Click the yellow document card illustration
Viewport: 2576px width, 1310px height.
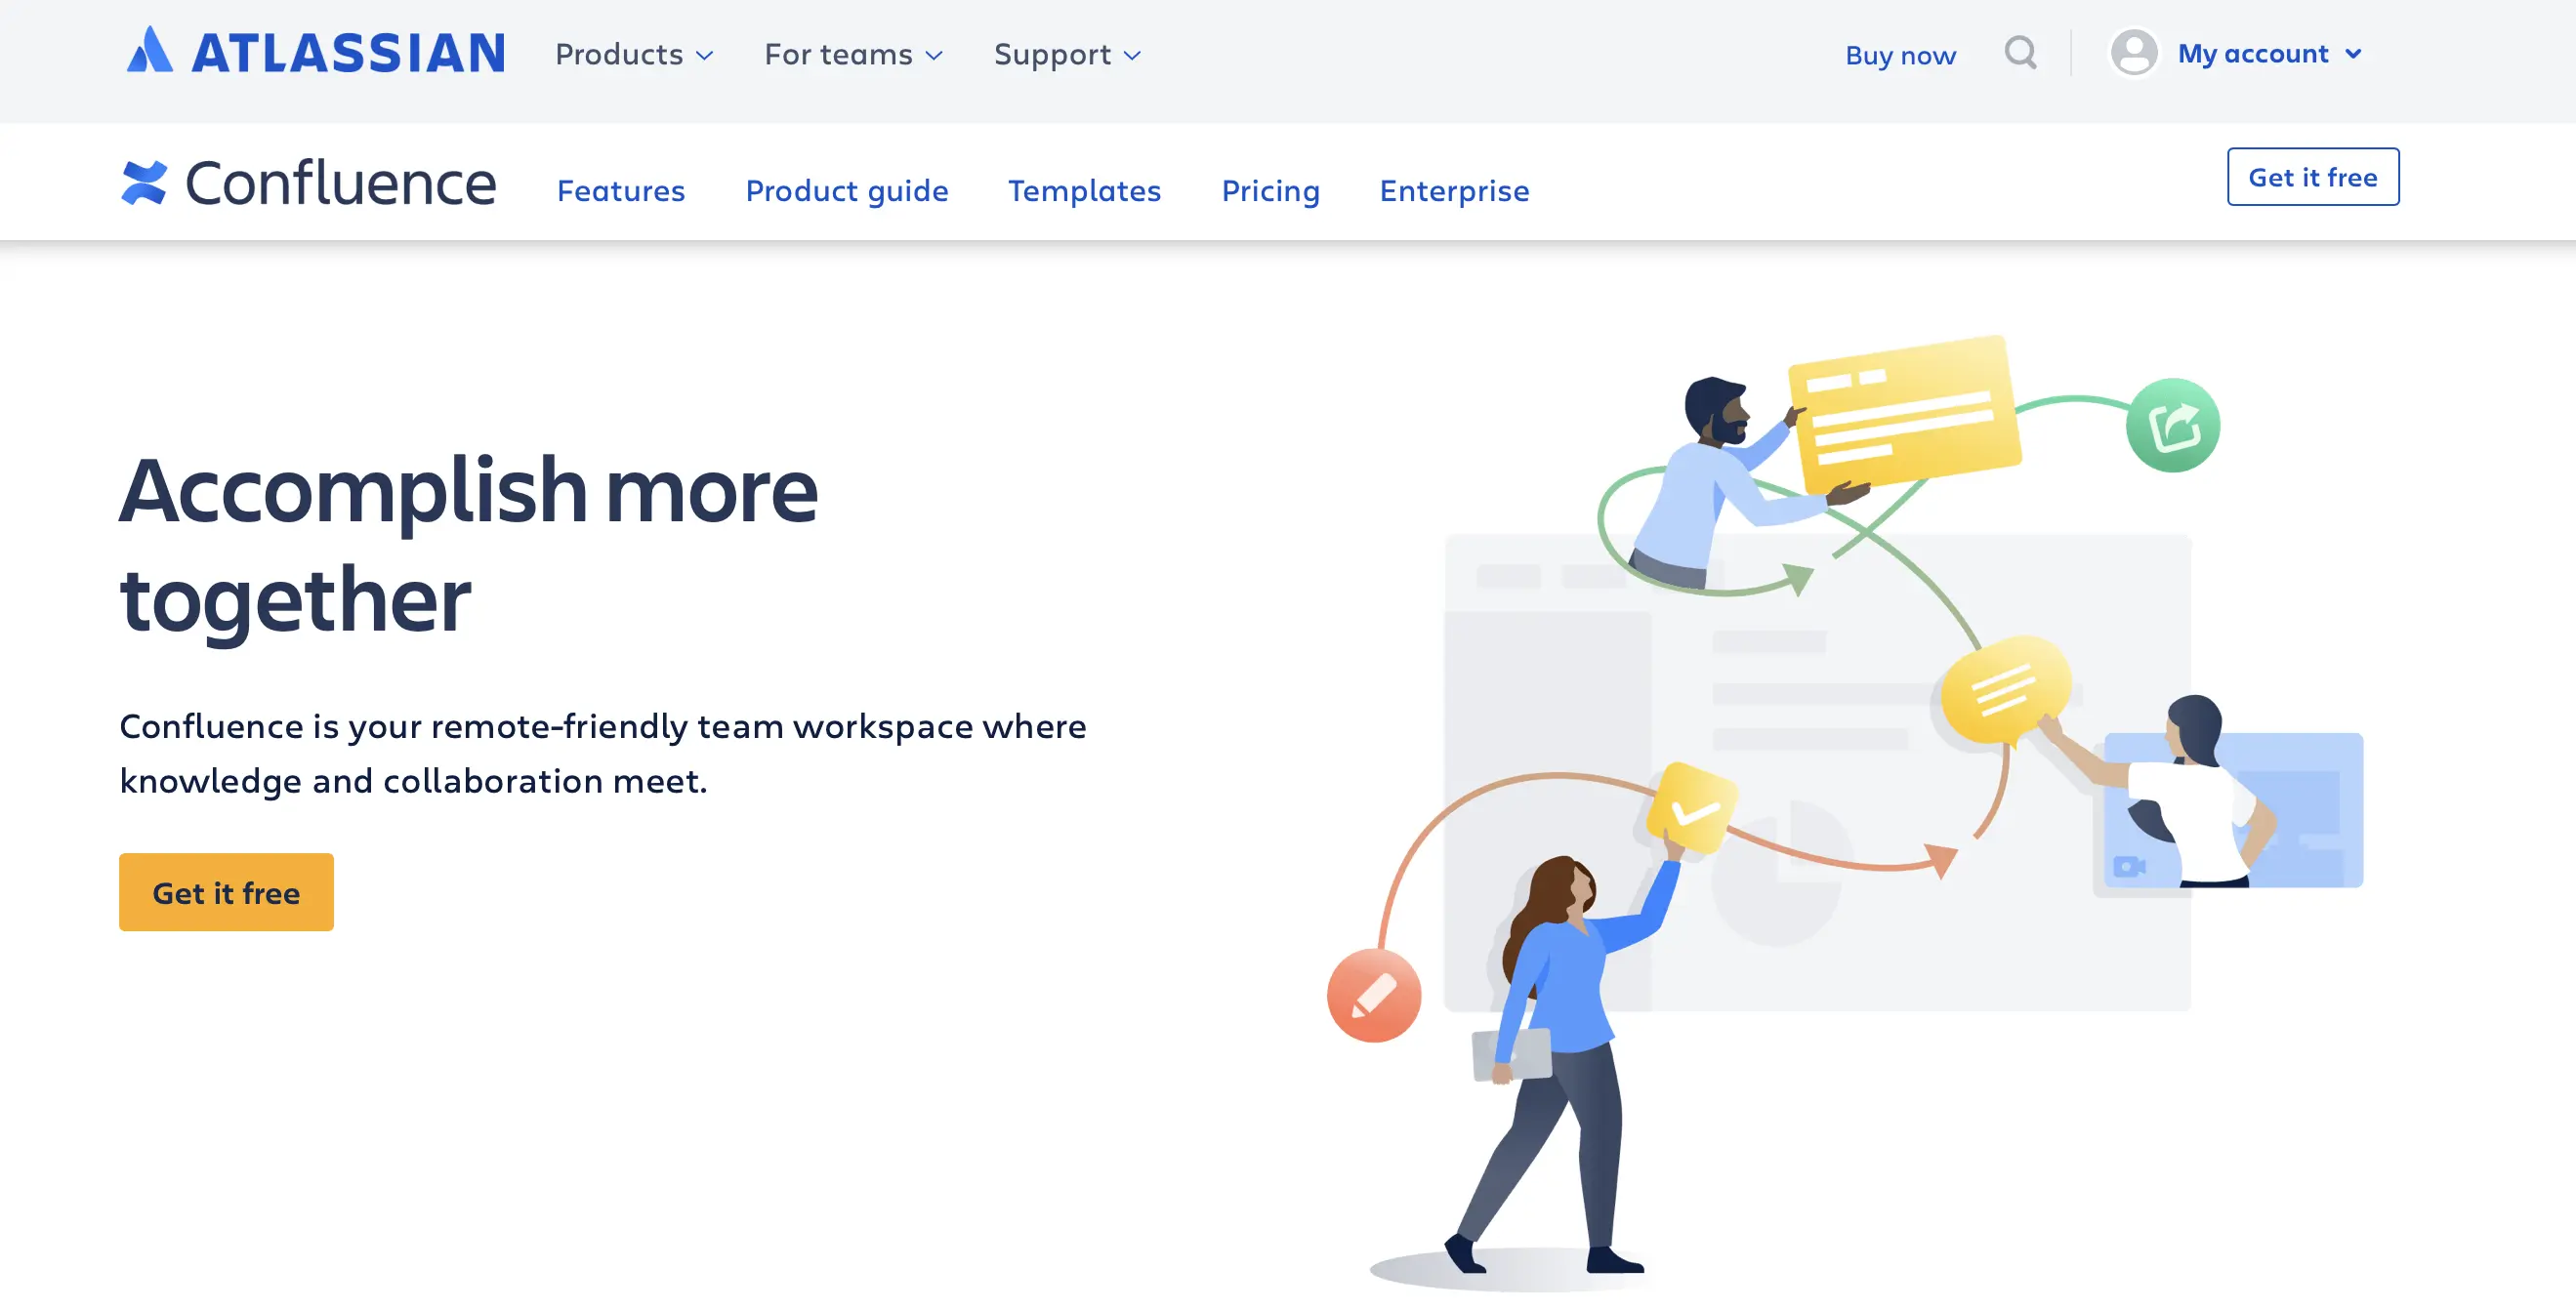click(1903, 414)
